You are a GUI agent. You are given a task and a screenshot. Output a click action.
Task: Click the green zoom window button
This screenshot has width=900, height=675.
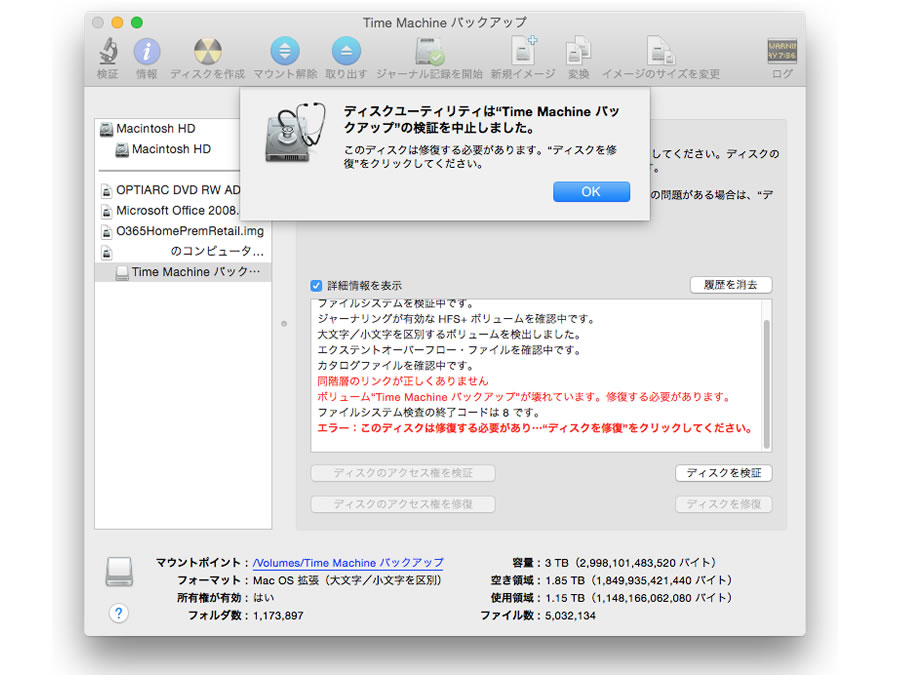point(137,22)
